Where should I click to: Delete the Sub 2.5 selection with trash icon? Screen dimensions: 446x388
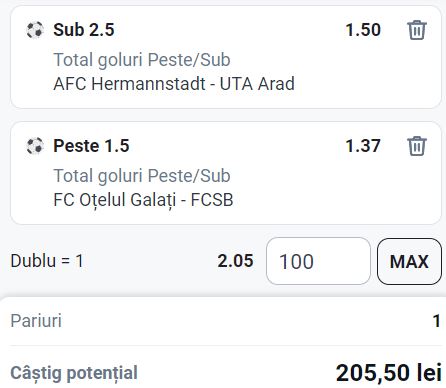417,30
